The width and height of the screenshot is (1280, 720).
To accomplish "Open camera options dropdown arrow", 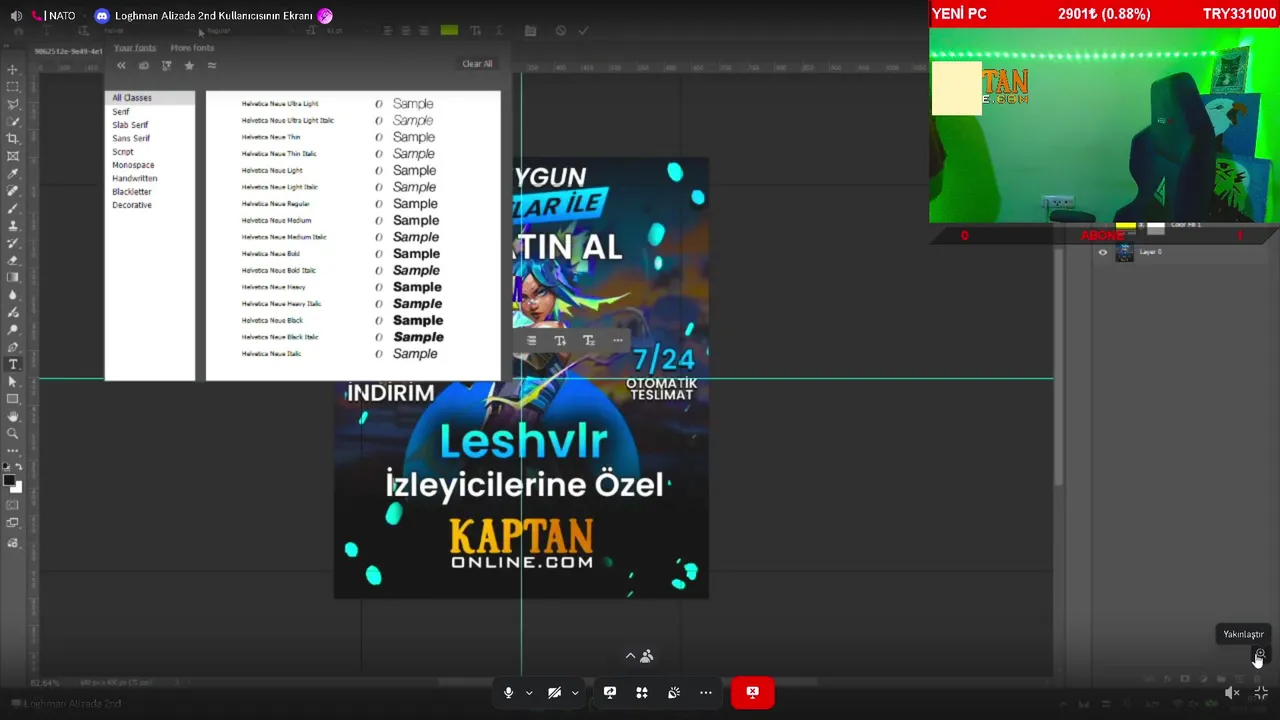I will 575,692.
